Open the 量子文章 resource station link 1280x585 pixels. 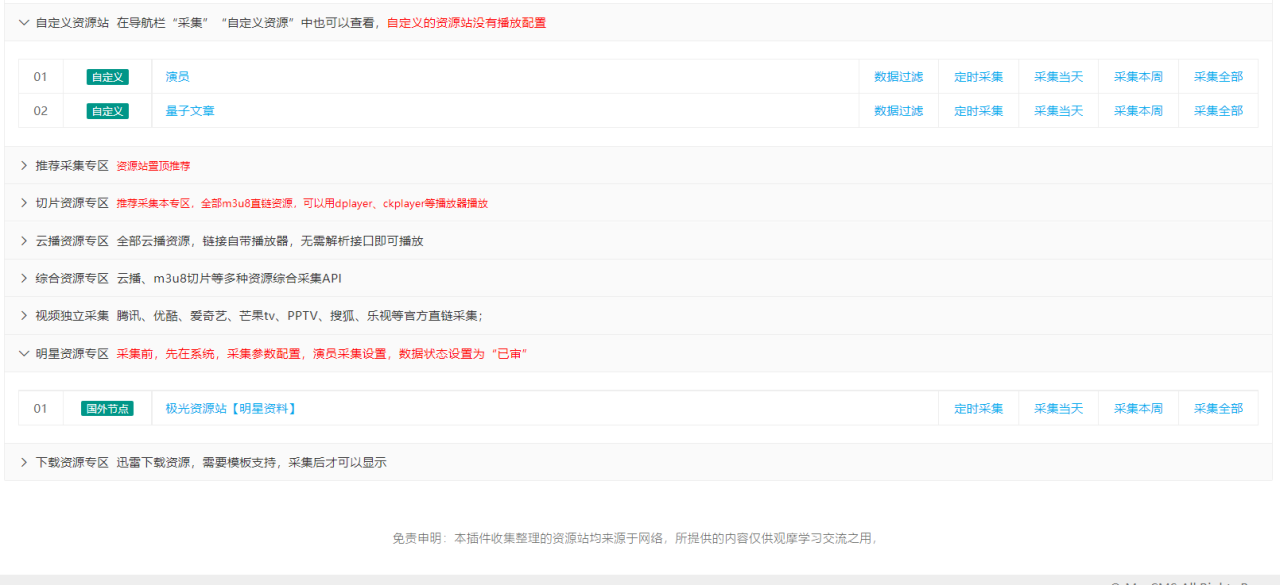point(188,110)
